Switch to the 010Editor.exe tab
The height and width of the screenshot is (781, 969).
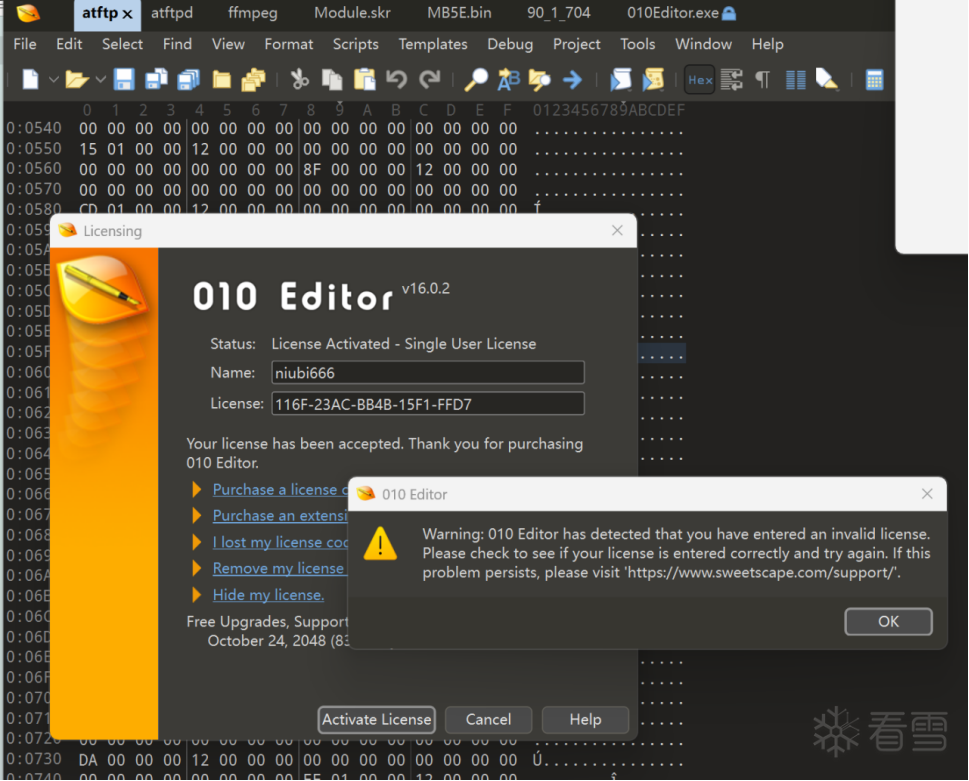681,13
